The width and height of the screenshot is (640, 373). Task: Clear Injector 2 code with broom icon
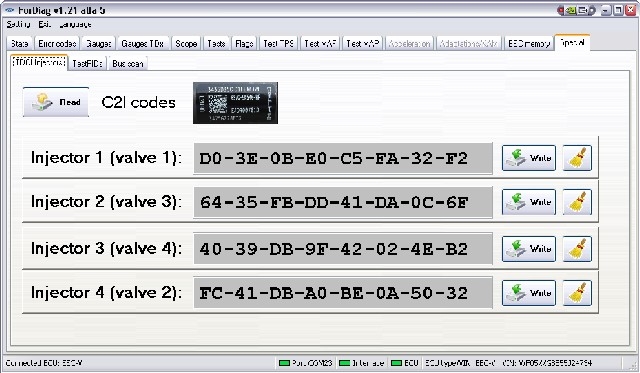point(577,202)
